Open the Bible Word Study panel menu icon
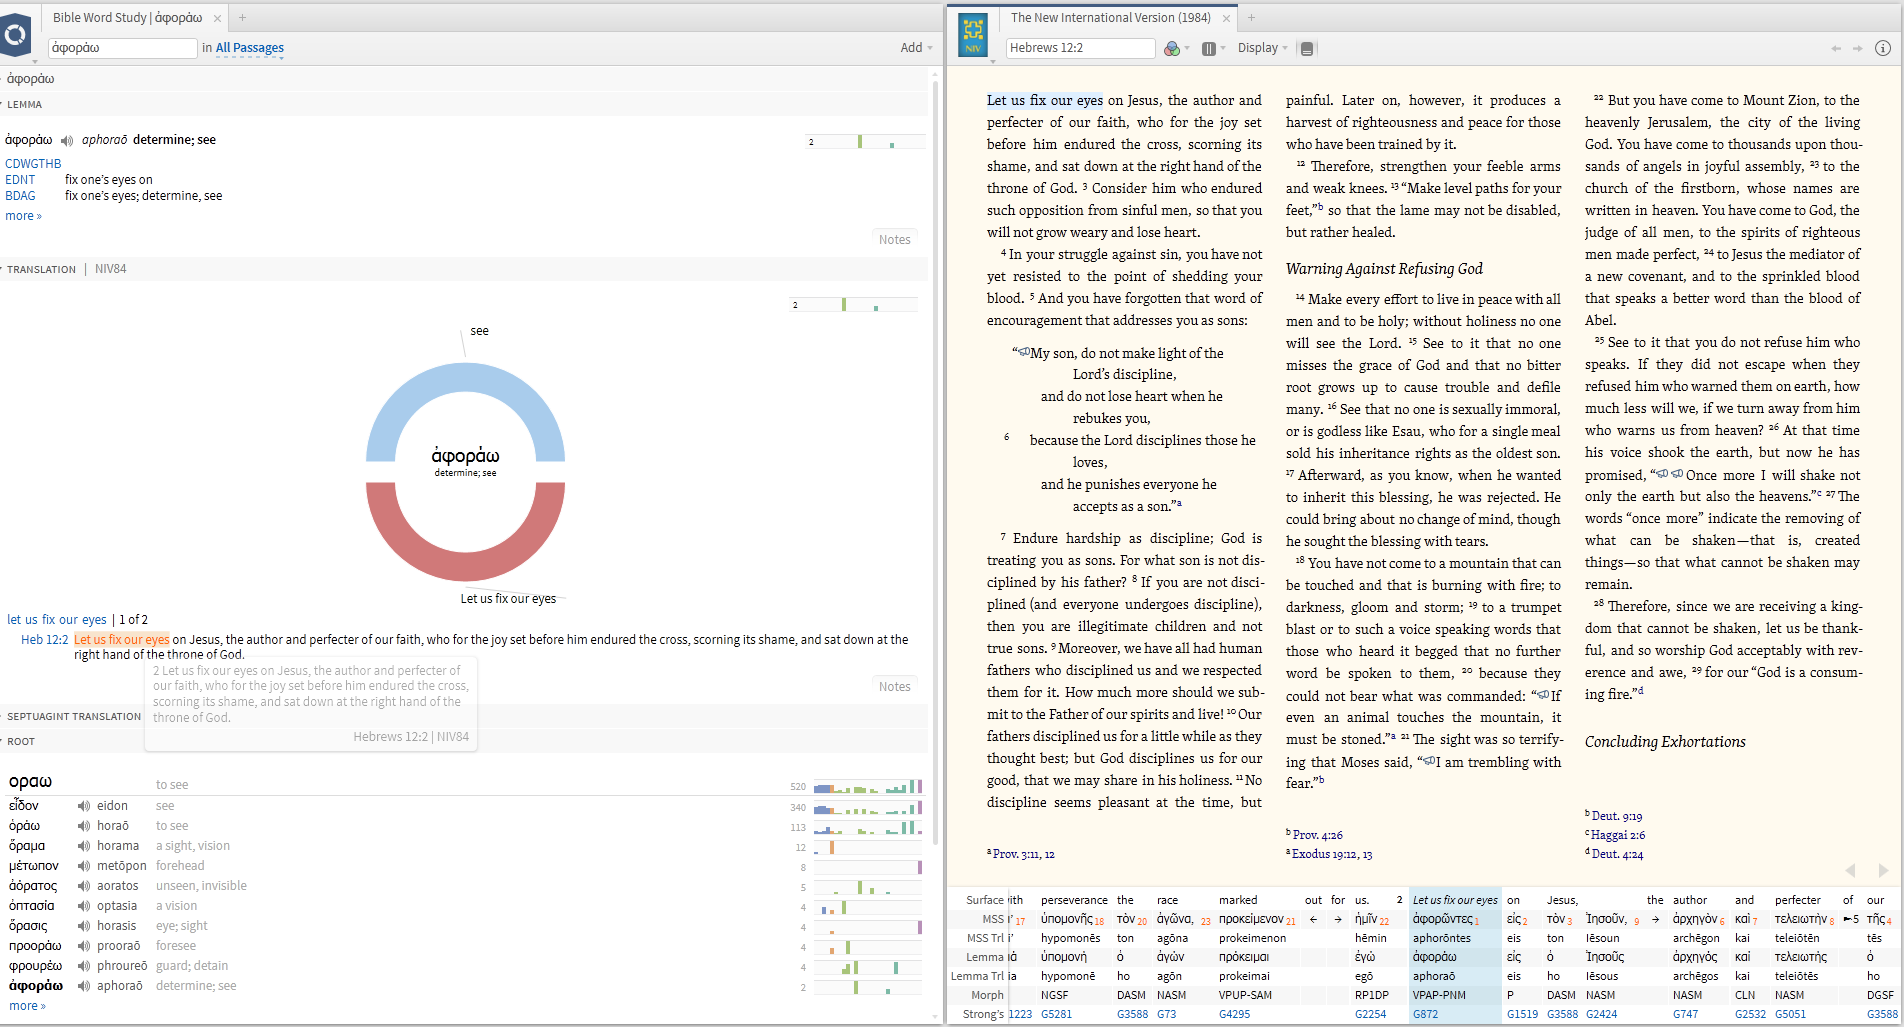 (16, 37)
